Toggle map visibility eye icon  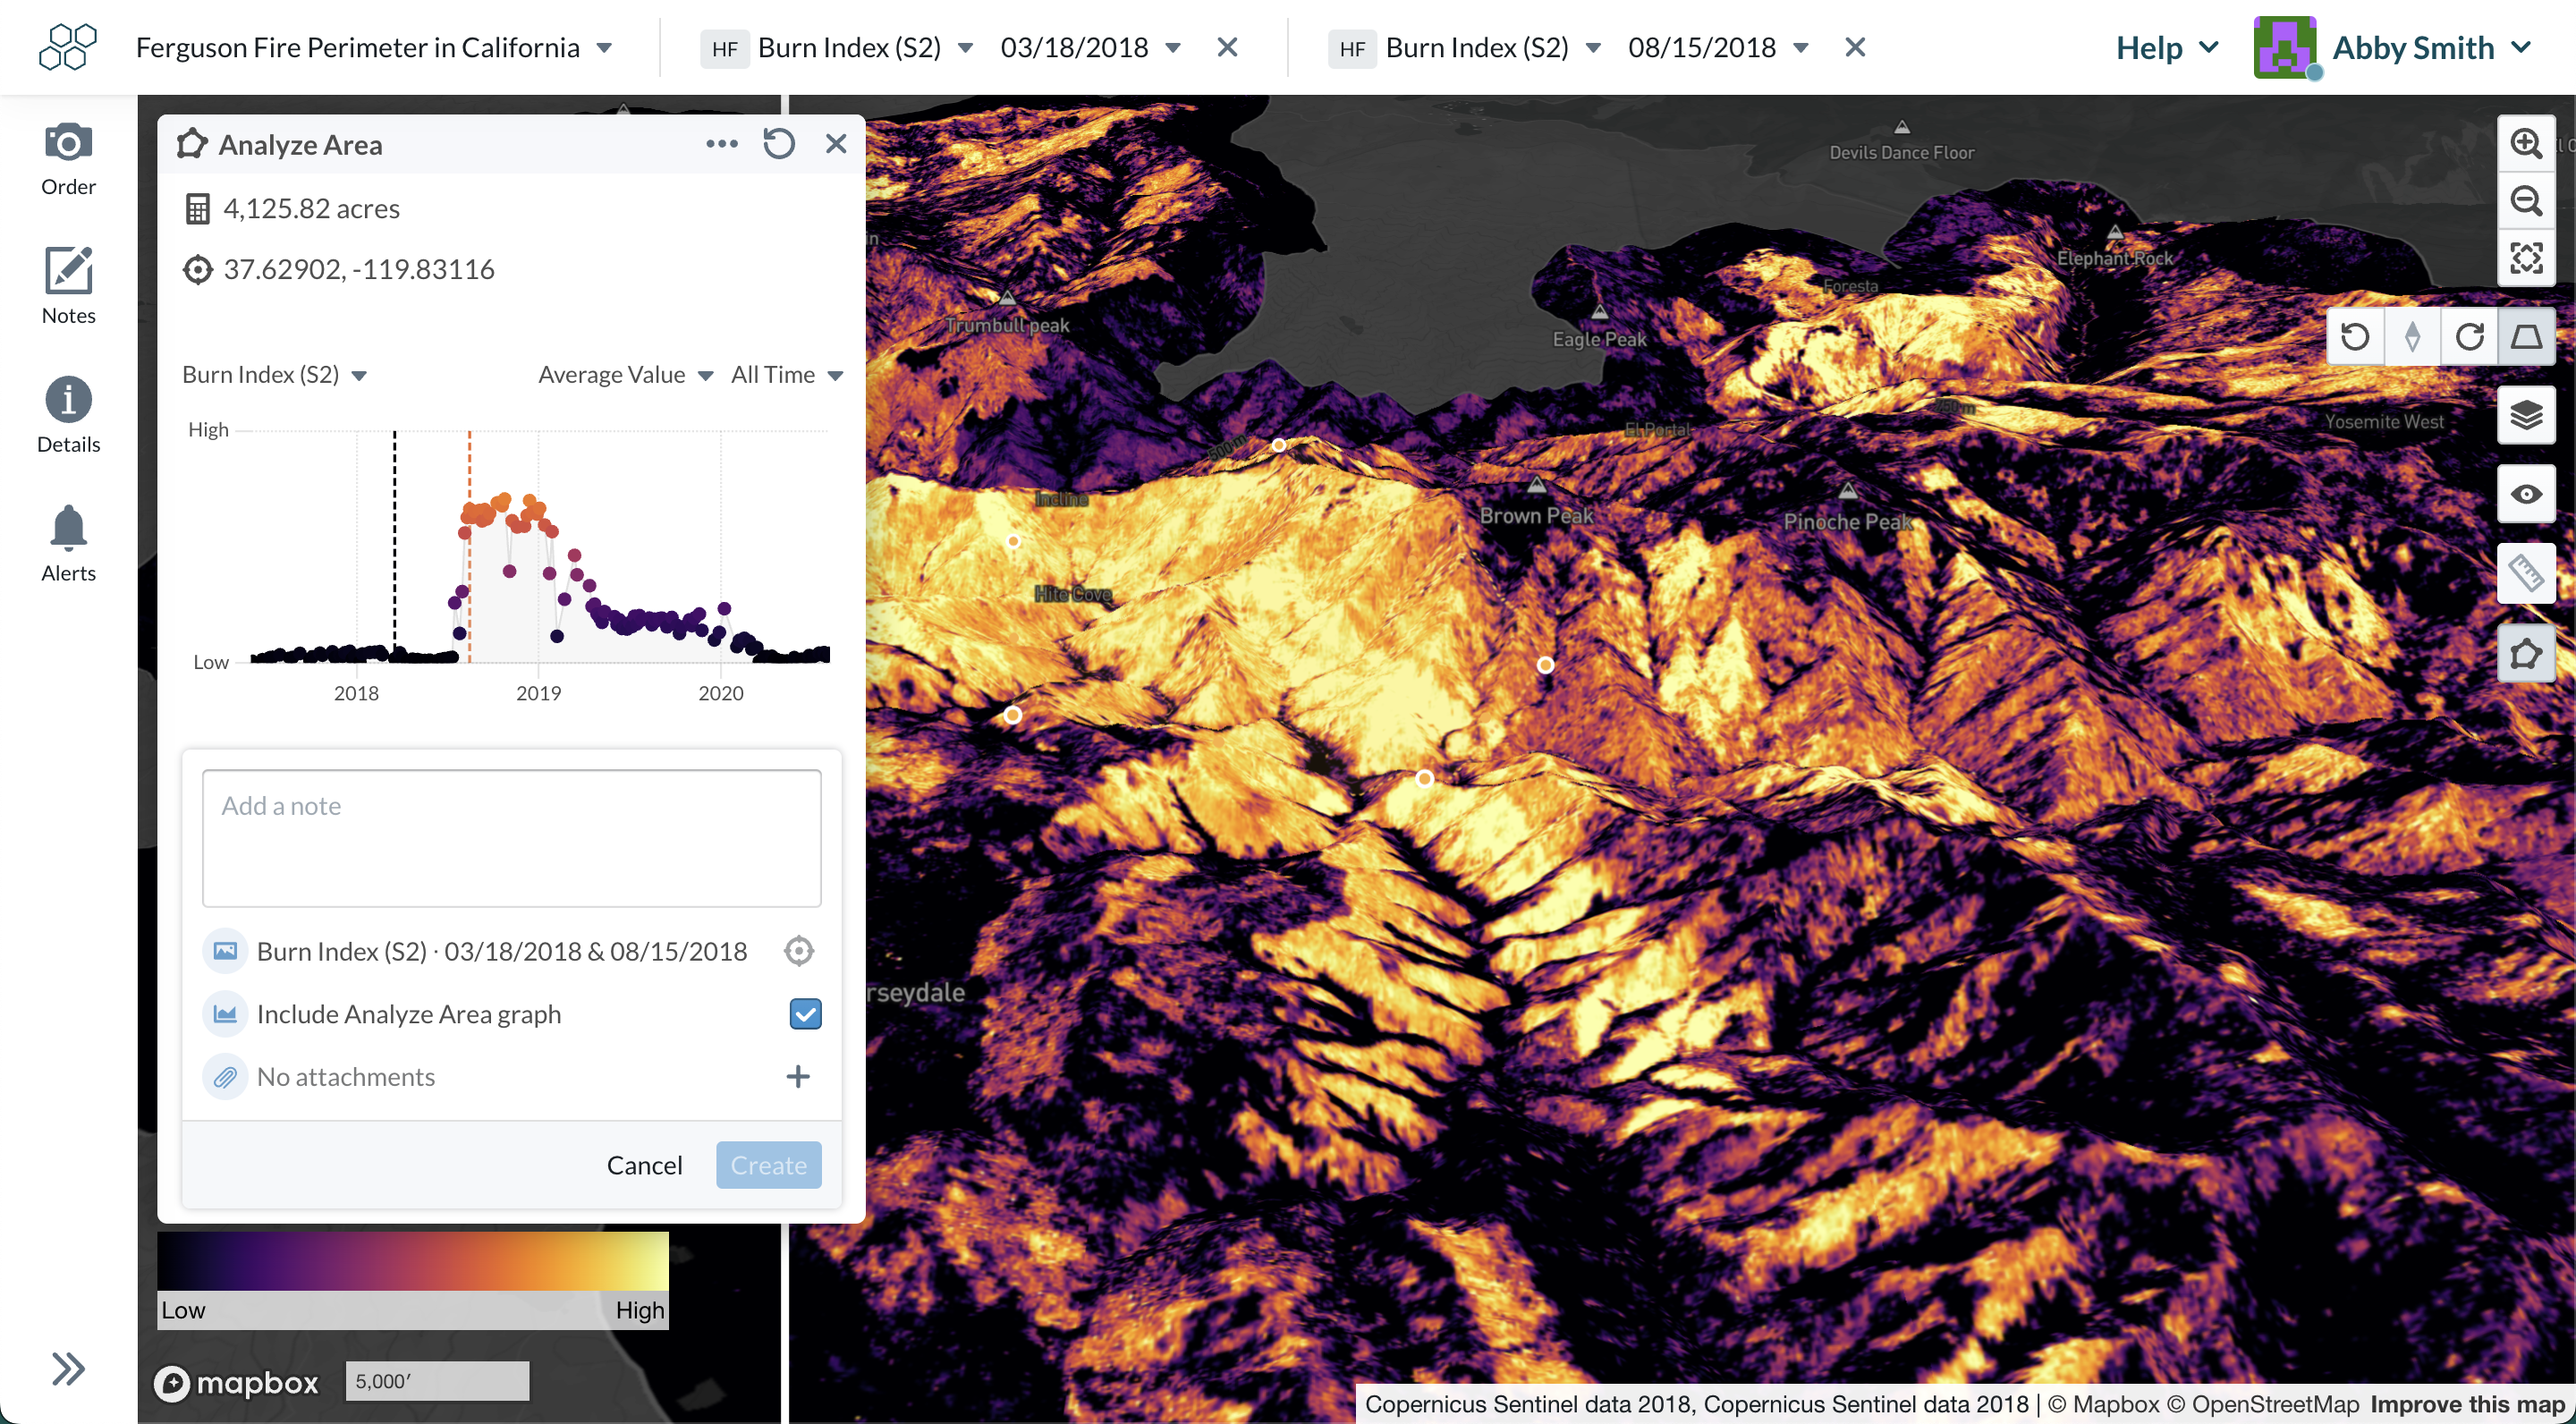2525,494
